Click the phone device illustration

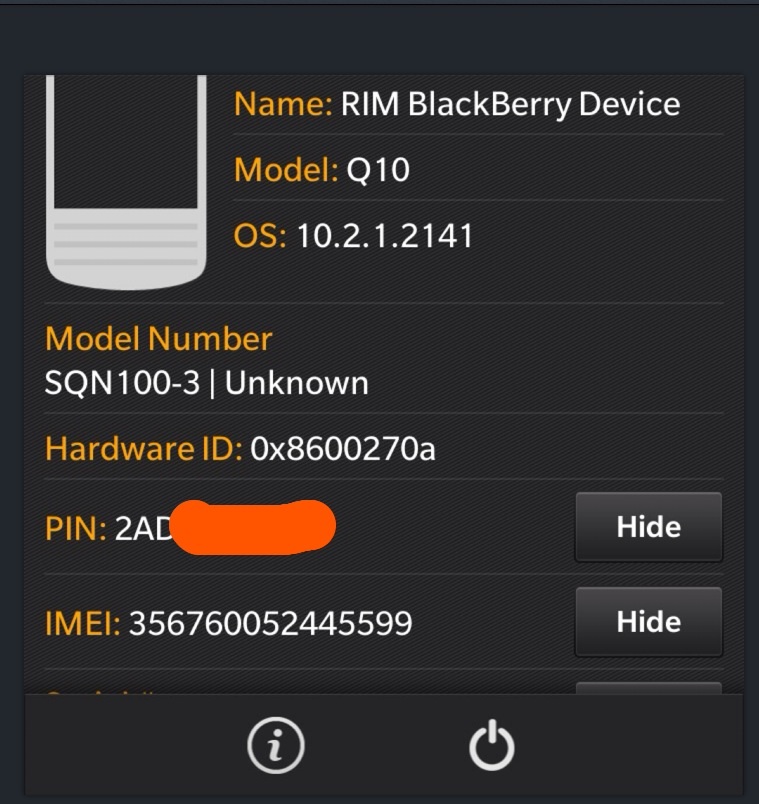(126, 183)
